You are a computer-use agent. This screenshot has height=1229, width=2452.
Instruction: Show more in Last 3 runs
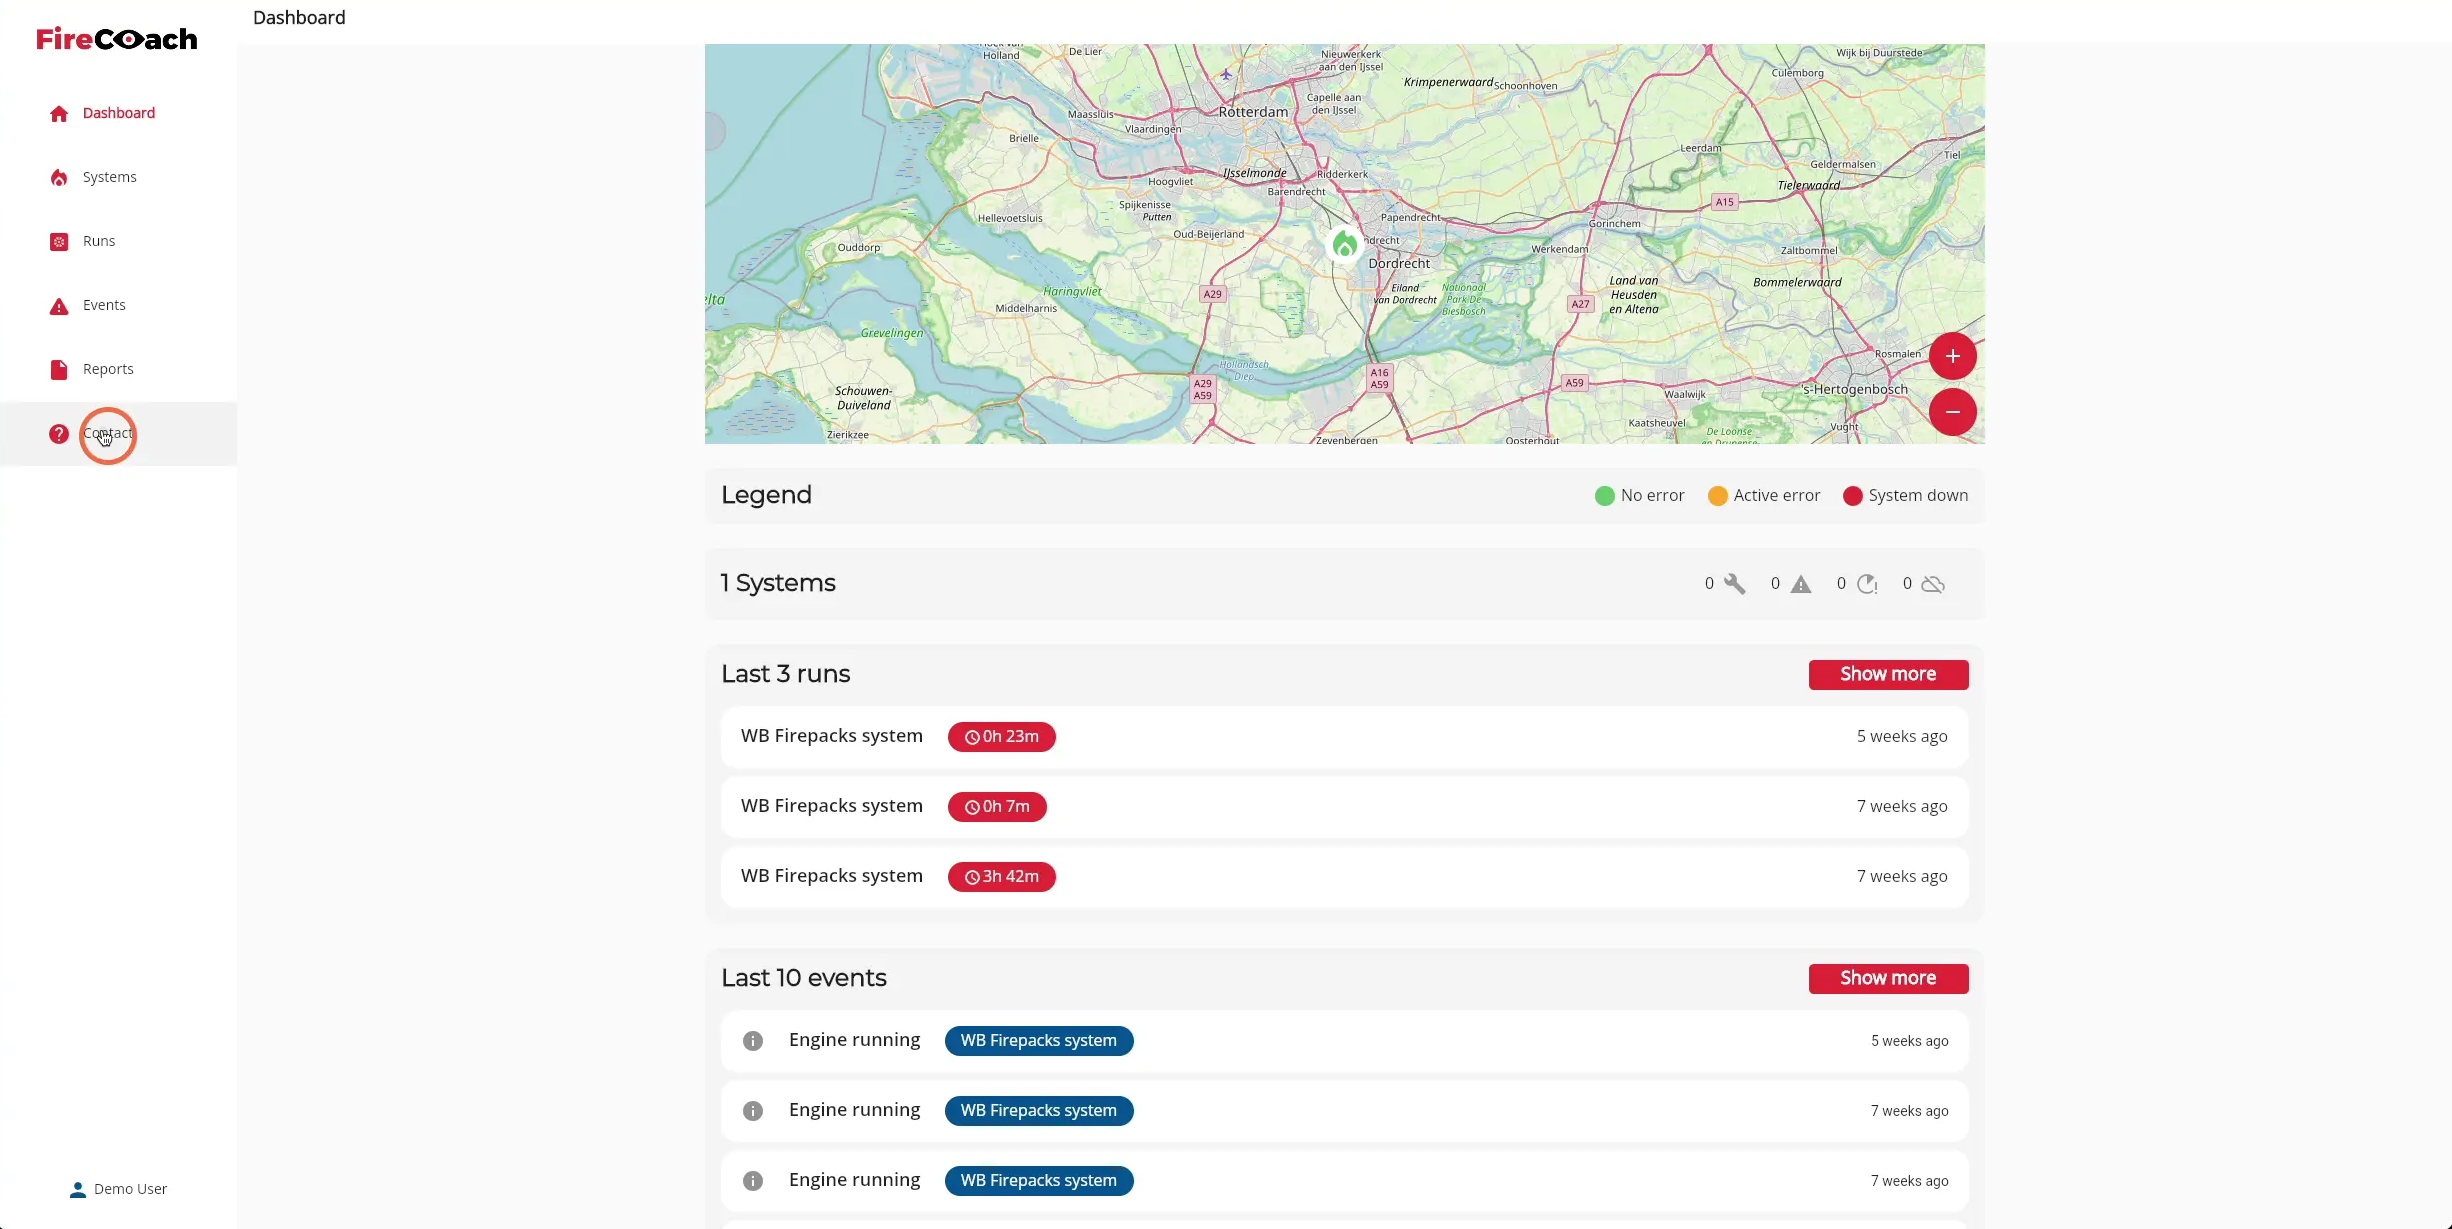click(1888, 674)
